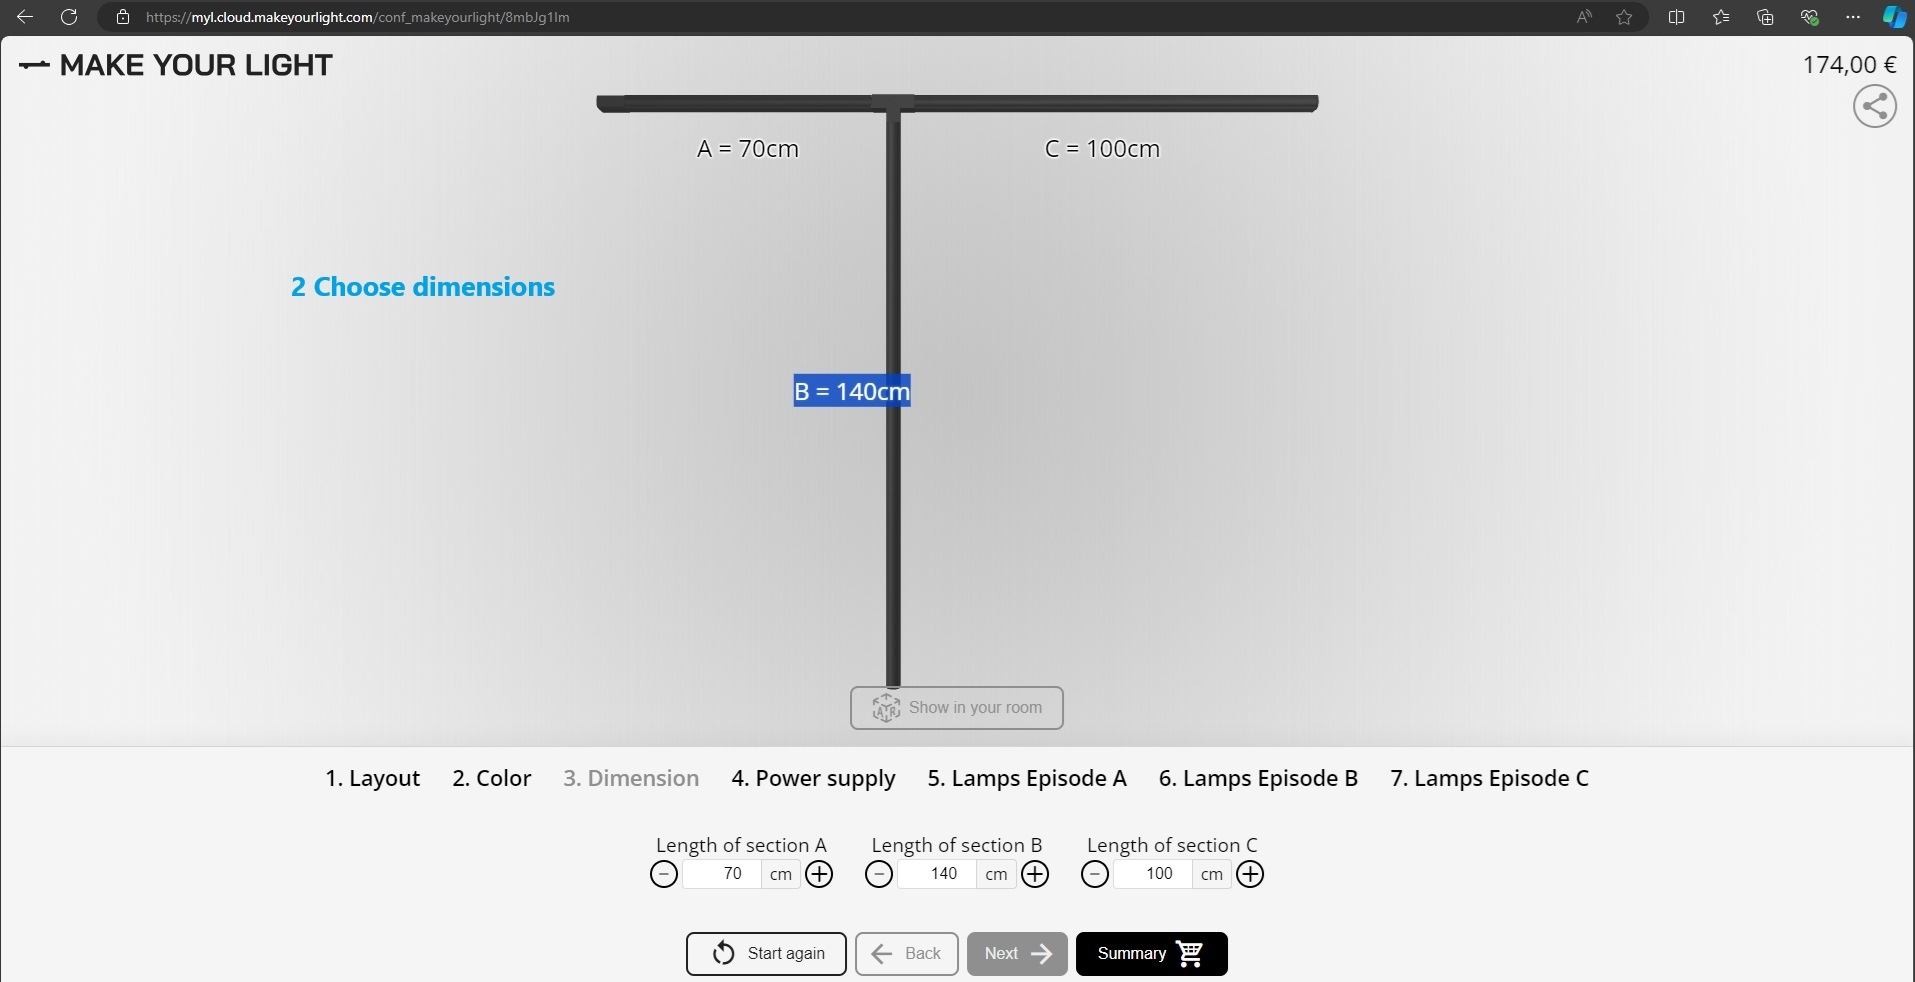Click the Start again button
Image resolution: width=1915 pixels, height=982 pixels.
coord(766,954)
